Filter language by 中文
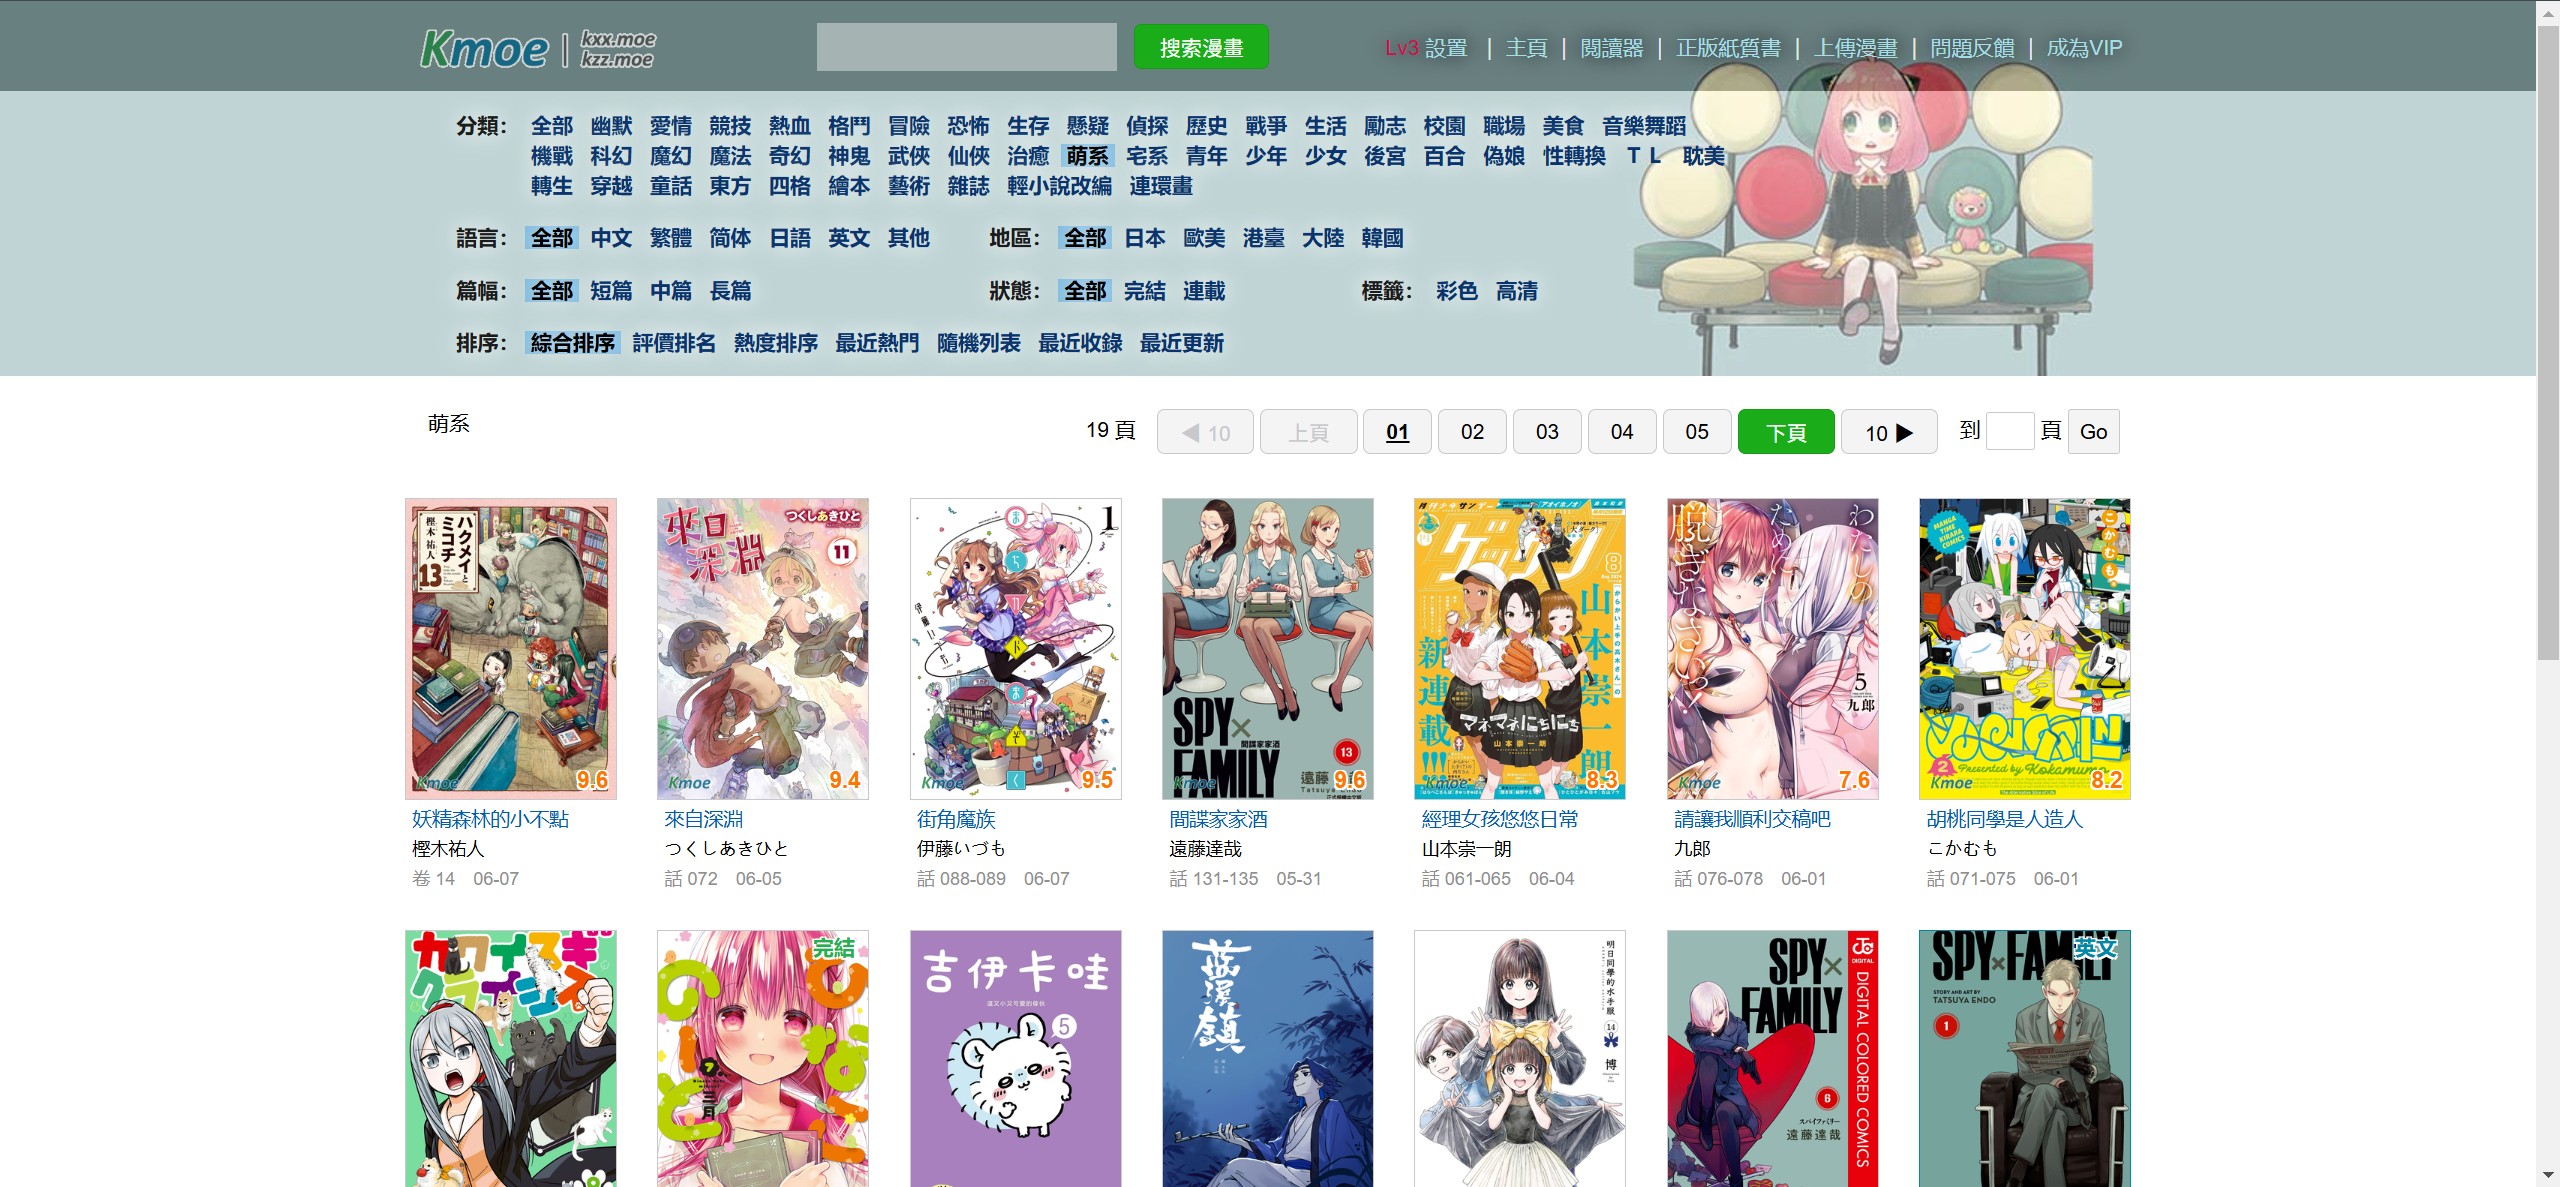Viewport: 2560px width, 1187px height. 611,238
